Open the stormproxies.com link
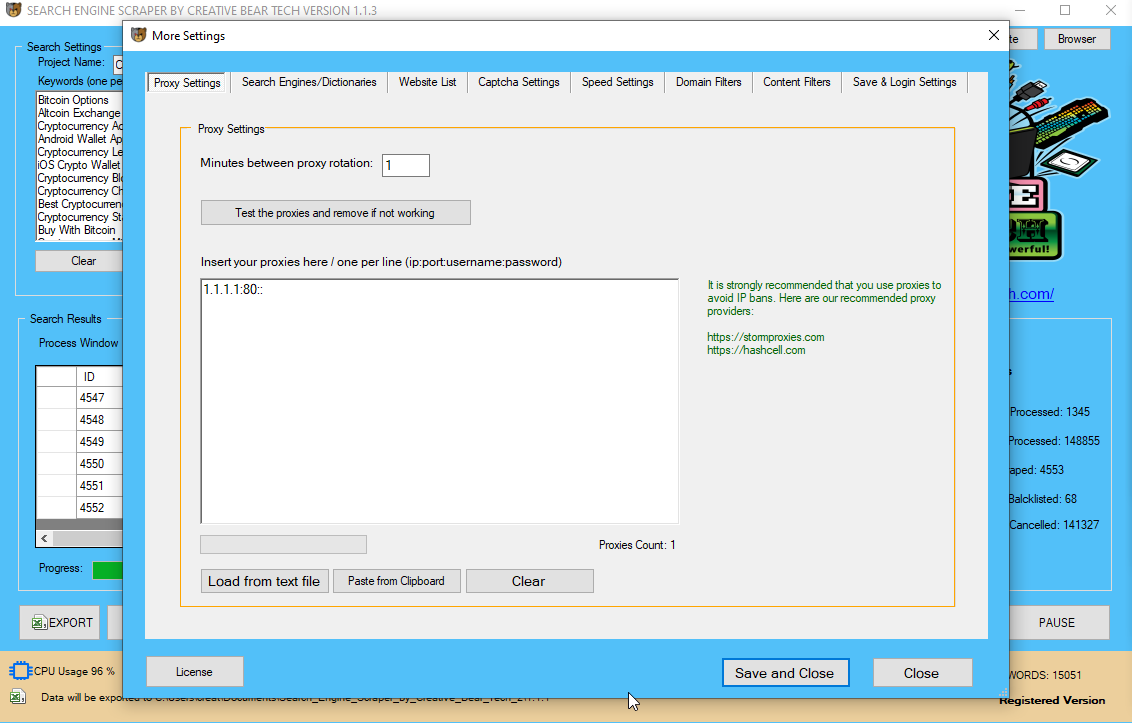 click(x=765, y=337)
